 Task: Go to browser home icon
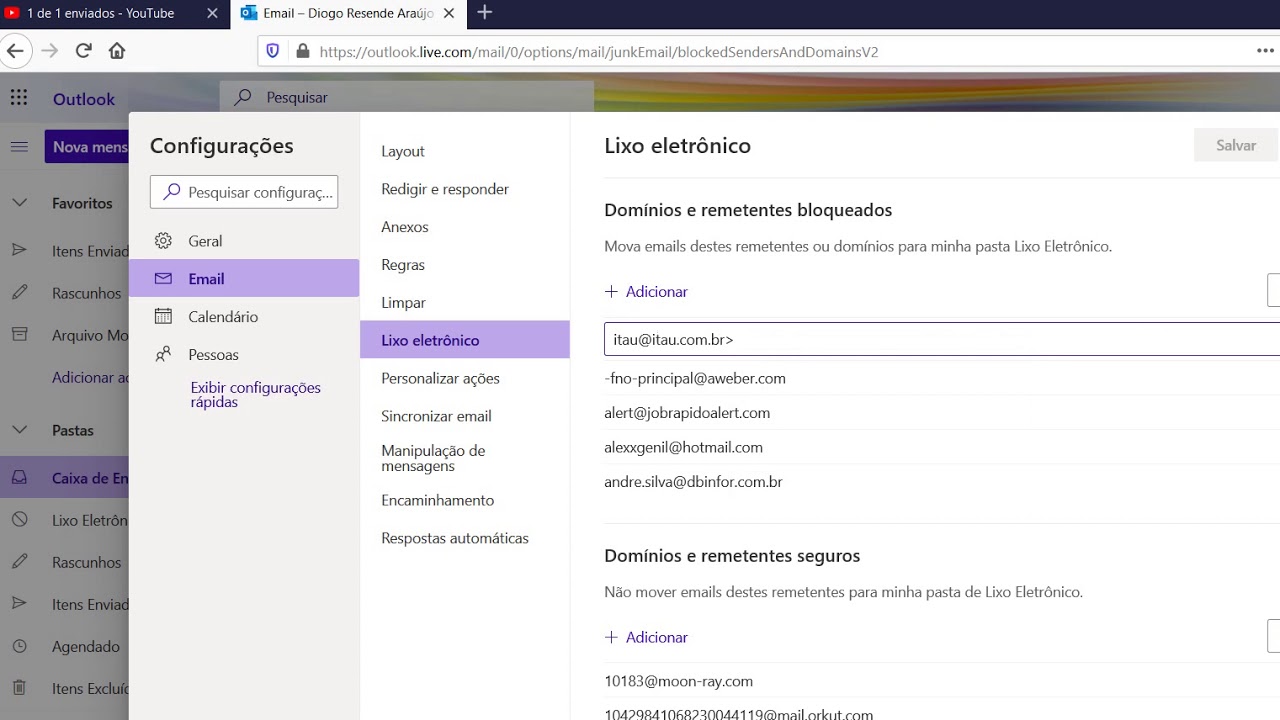point(117,51)
